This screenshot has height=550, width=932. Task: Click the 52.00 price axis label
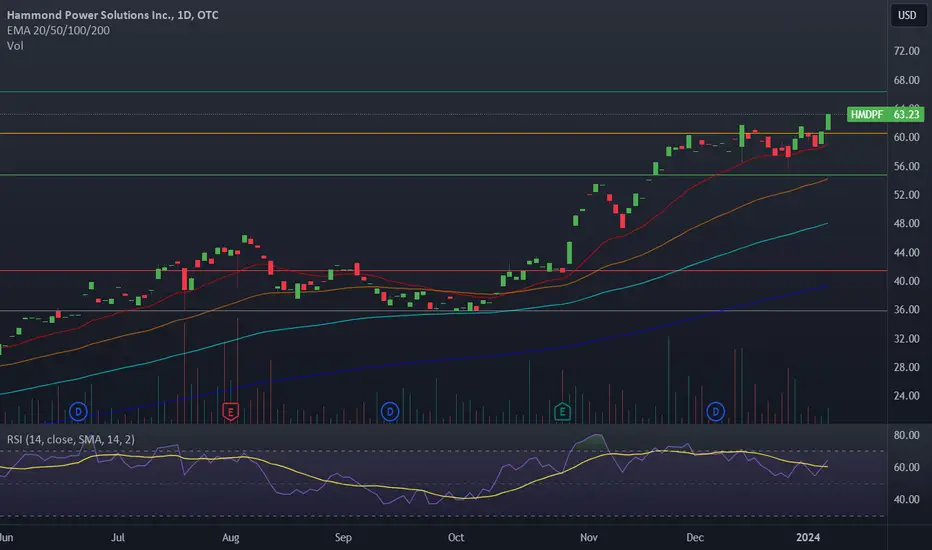tap(906, 194)
